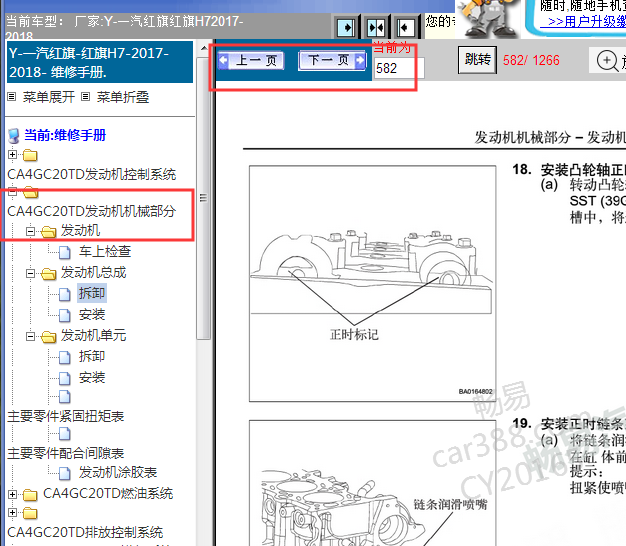Open 拆卸 under 发动机单元

pyautogui.click(x=92, y=356)
